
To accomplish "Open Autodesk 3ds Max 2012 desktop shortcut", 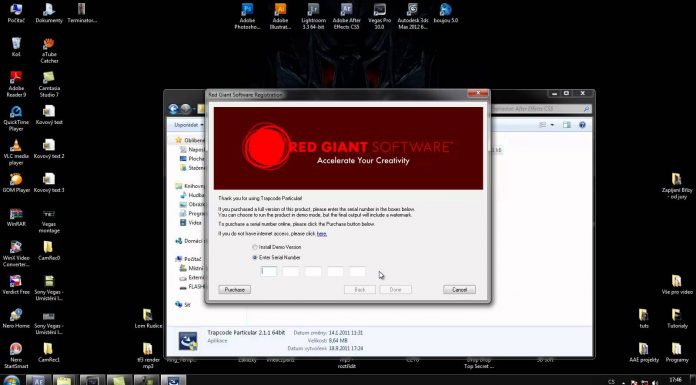I will [x=412, y=16].
